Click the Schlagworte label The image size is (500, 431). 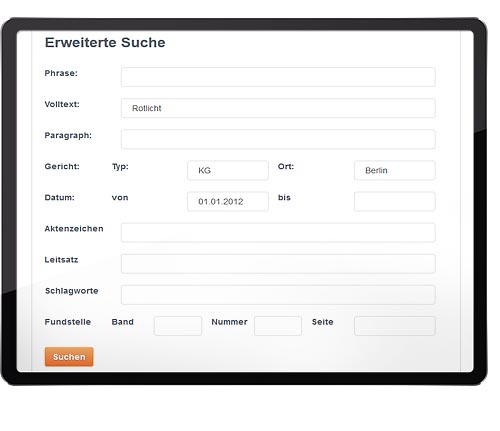(72, 291)
